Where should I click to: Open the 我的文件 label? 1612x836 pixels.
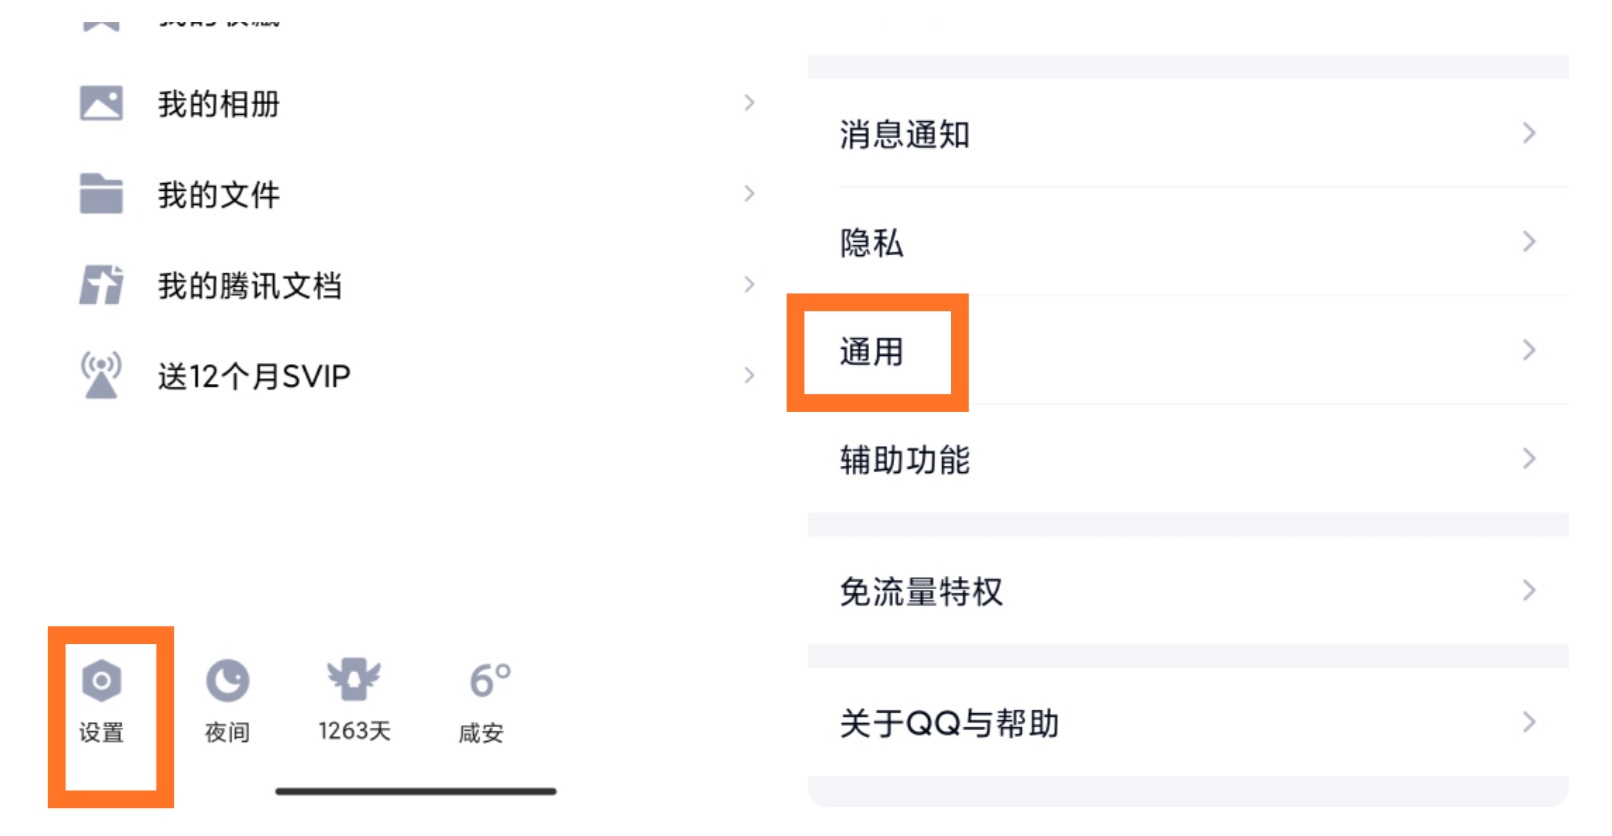pyautogui.click(x=219, y=194)
